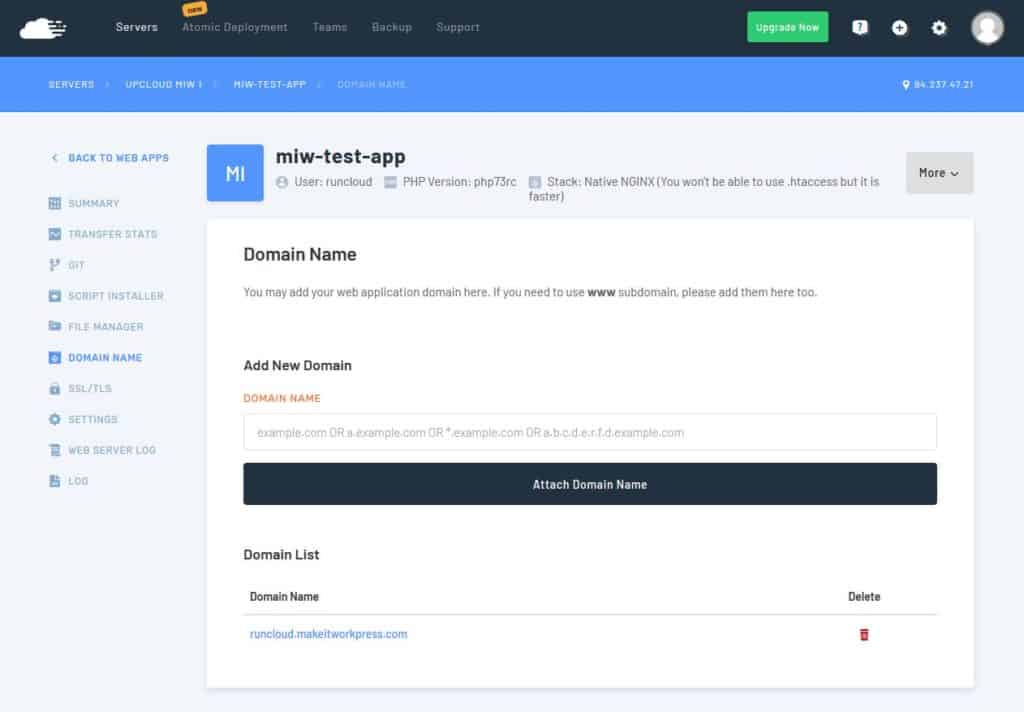The height and width of the screenshot is (712, 1024).
Task: Expand the More dropdown
Action: pyautogui.click(x=939, y=172)
